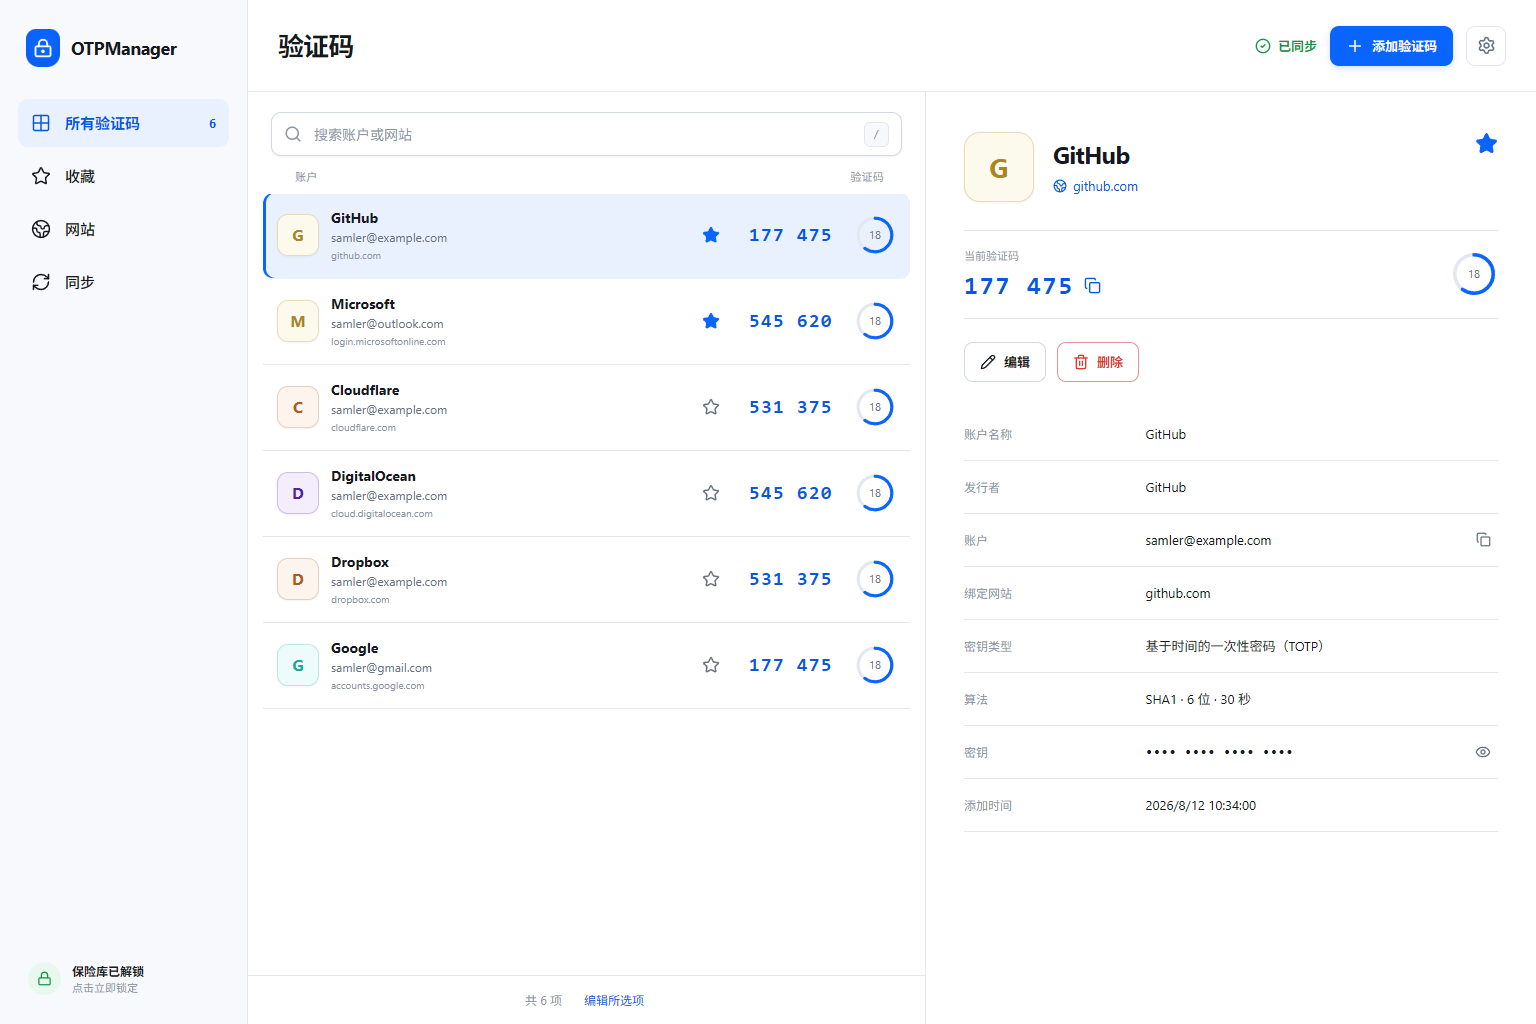Image resolution: width=1536 pixels, height=1024 pixels.
Task: Click the Dropbox row avatar icon
Action: click(x=298, y=579)
